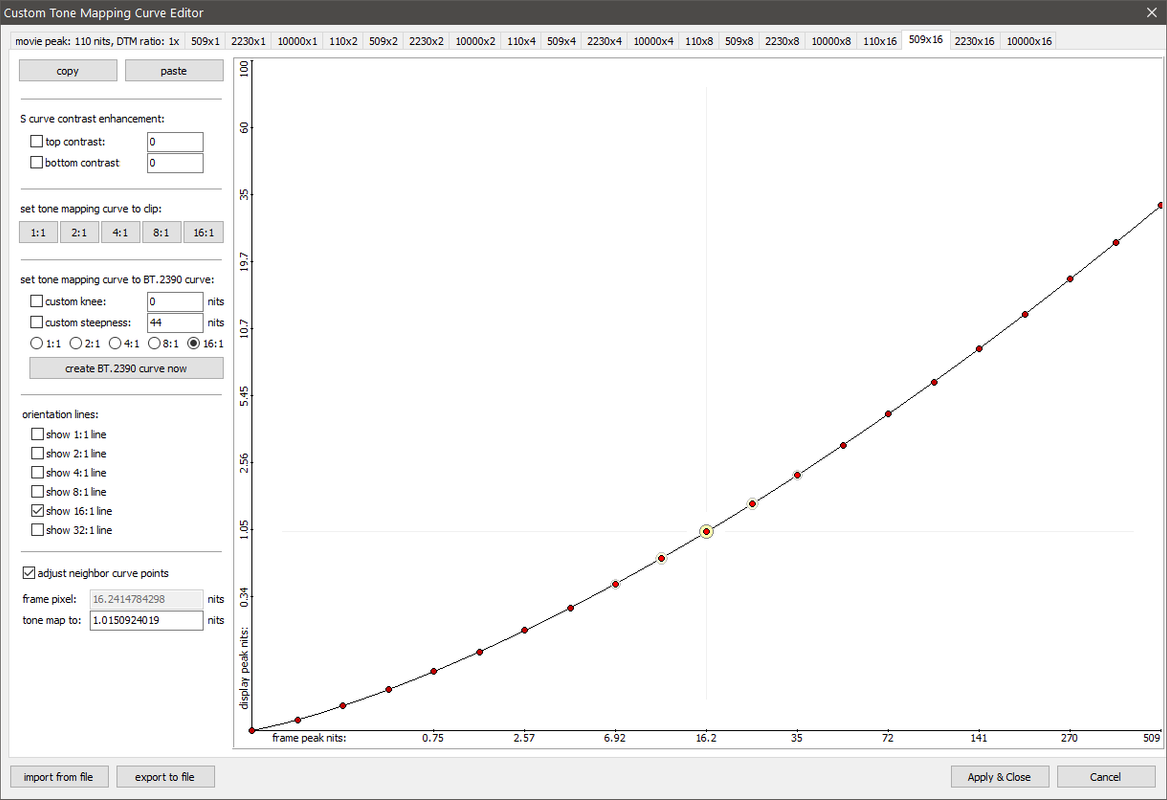Switch to the 10000x8 tab
The height and width of the screenshot is (800, 1167).
click(x=831, y=41)
